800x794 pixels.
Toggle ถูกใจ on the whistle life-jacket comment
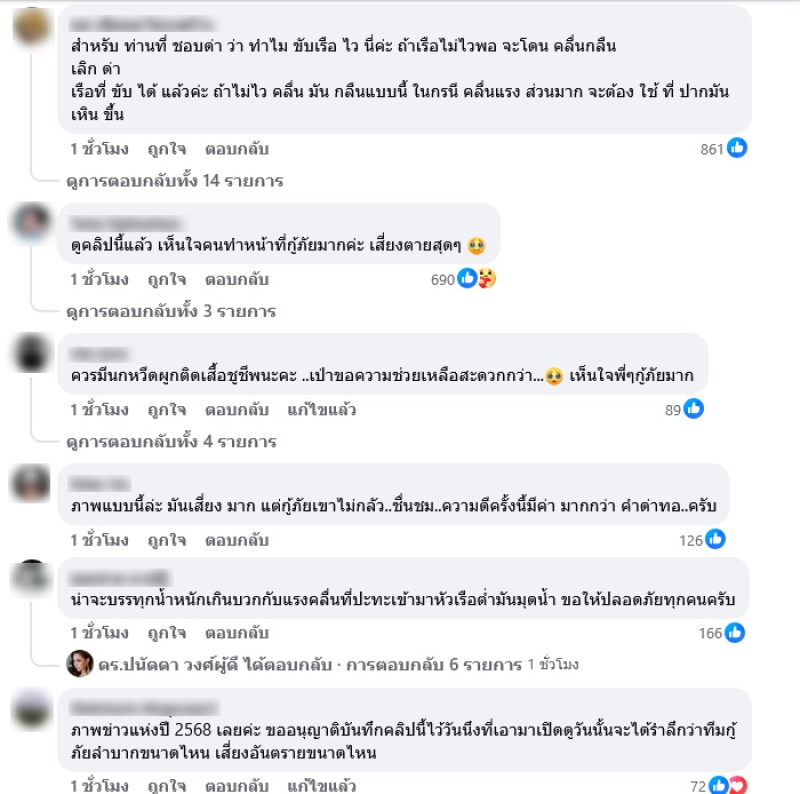click(166, 410)
